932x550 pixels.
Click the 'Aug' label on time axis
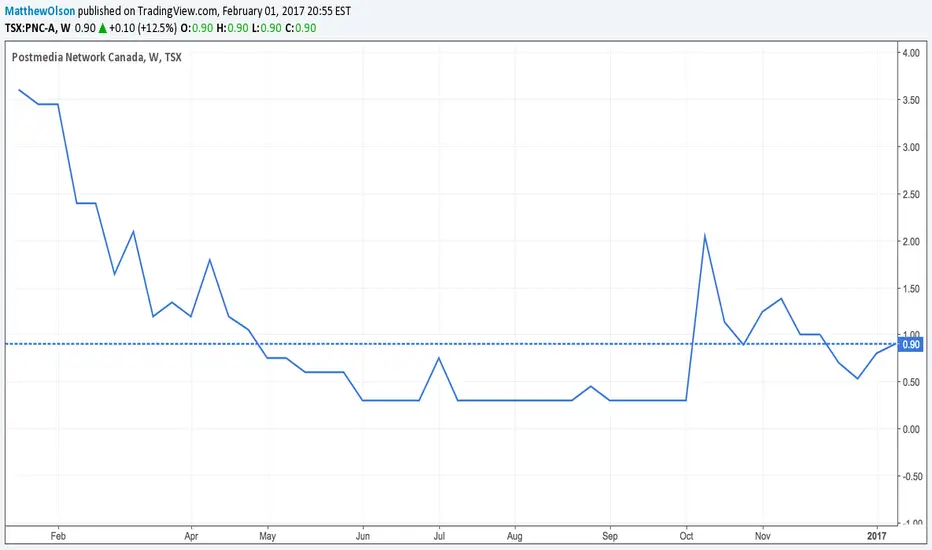(x=515, y=536)
